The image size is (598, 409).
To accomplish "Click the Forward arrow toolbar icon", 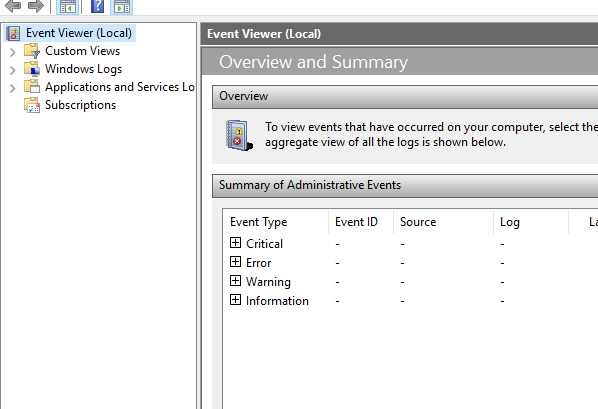I will click(x=35, y=6).
